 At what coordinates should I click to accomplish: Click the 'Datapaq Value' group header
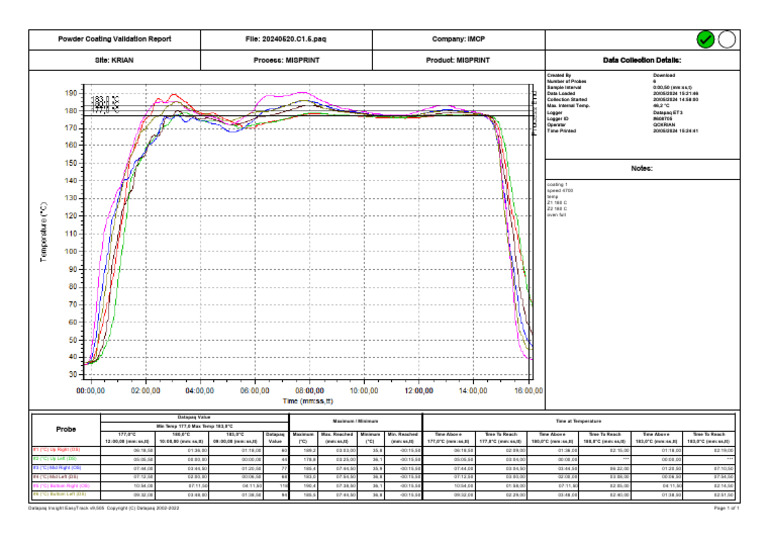tap(194, 417)
